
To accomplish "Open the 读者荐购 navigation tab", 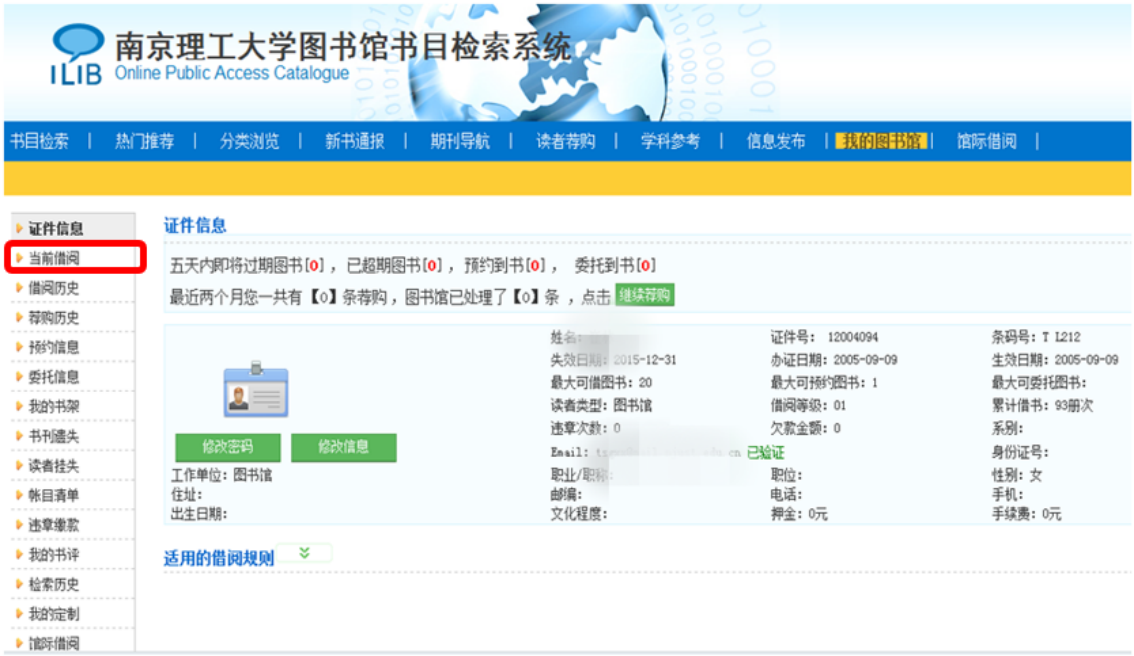I will (x=566, y=141).
